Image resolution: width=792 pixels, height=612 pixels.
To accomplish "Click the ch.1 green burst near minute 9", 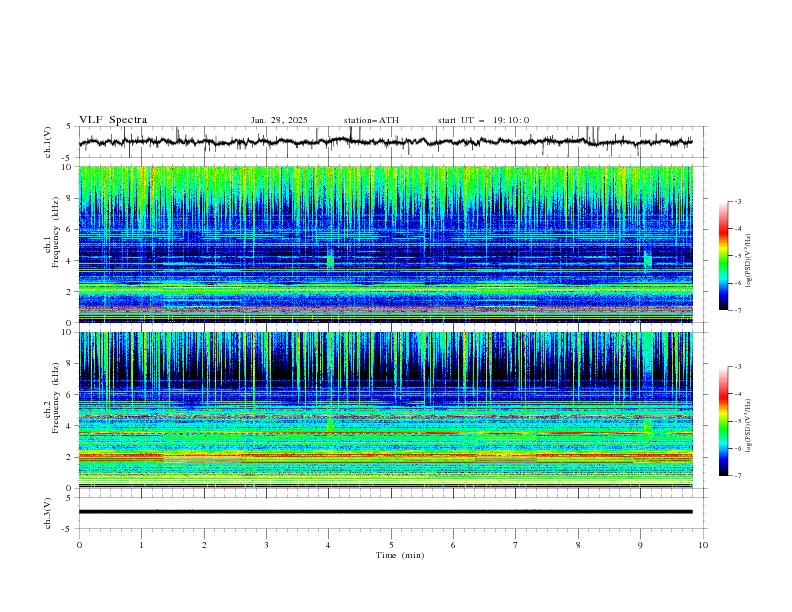I will pos(648,259).
